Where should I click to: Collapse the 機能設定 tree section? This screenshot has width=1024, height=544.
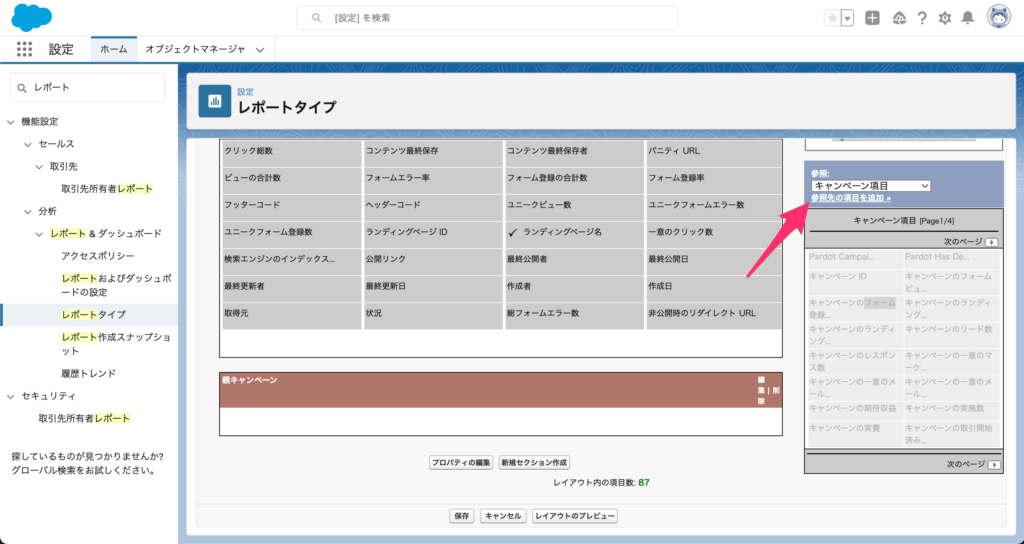11,121
